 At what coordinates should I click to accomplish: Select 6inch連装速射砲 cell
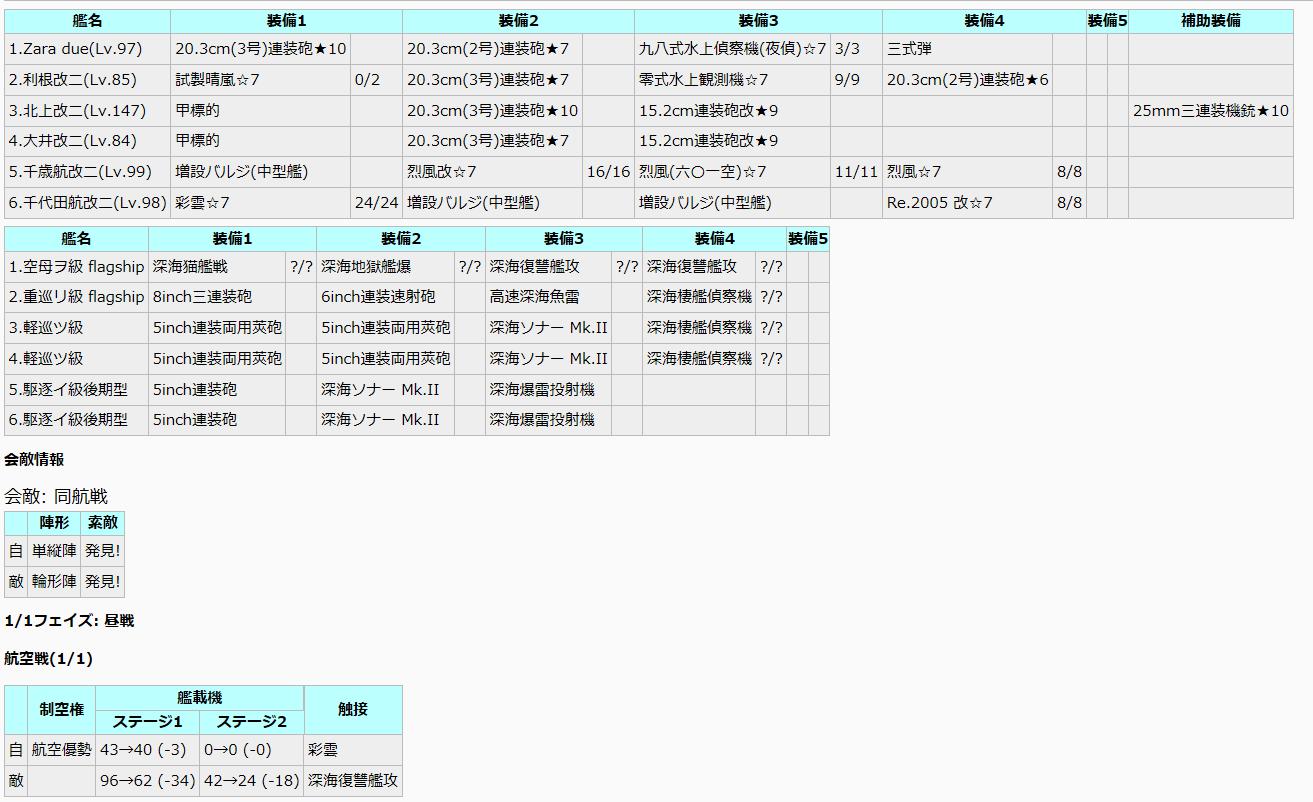point(385,297)
